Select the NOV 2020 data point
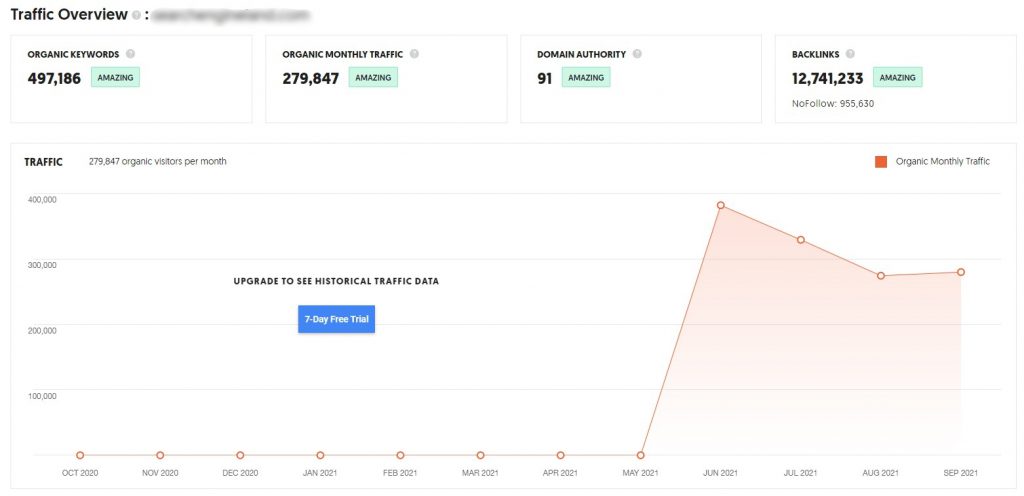The width and height of the screenshot is (1024, 496). click(160, 455)
